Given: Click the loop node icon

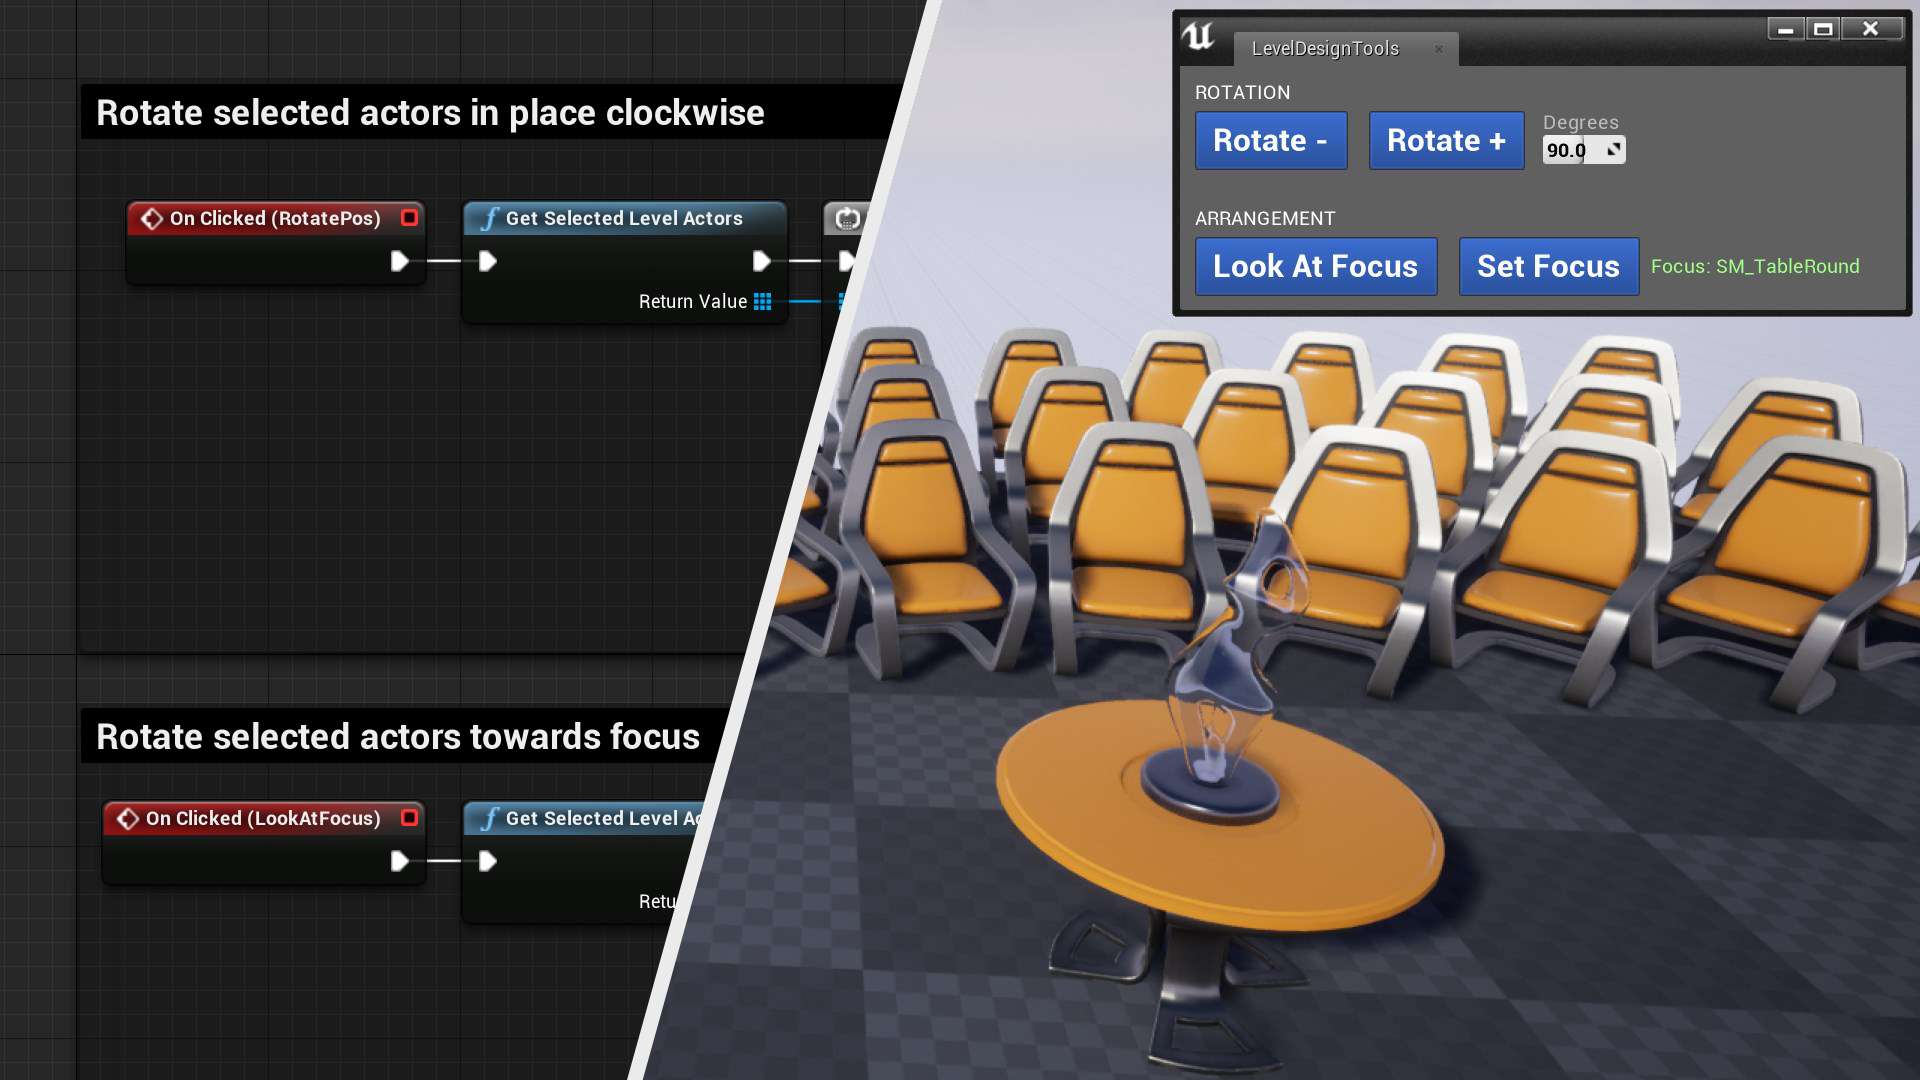Looking at the screenshot, I should coord(847,218).
